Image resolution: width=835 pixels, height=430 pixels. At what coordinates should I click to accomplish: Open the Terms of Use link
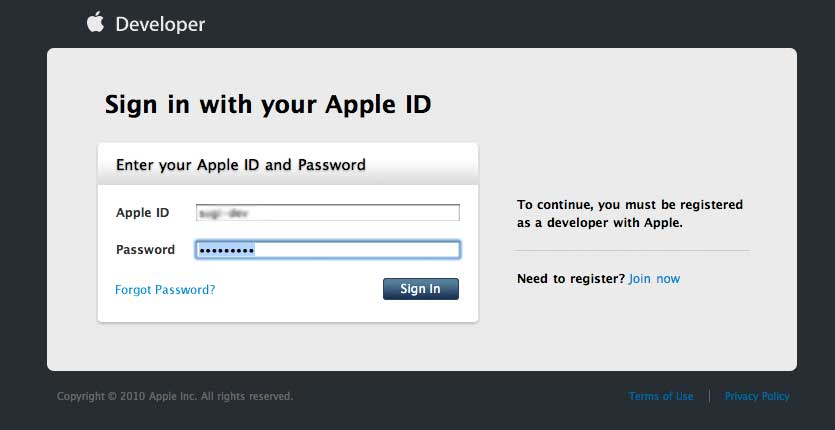click(661, 397)
